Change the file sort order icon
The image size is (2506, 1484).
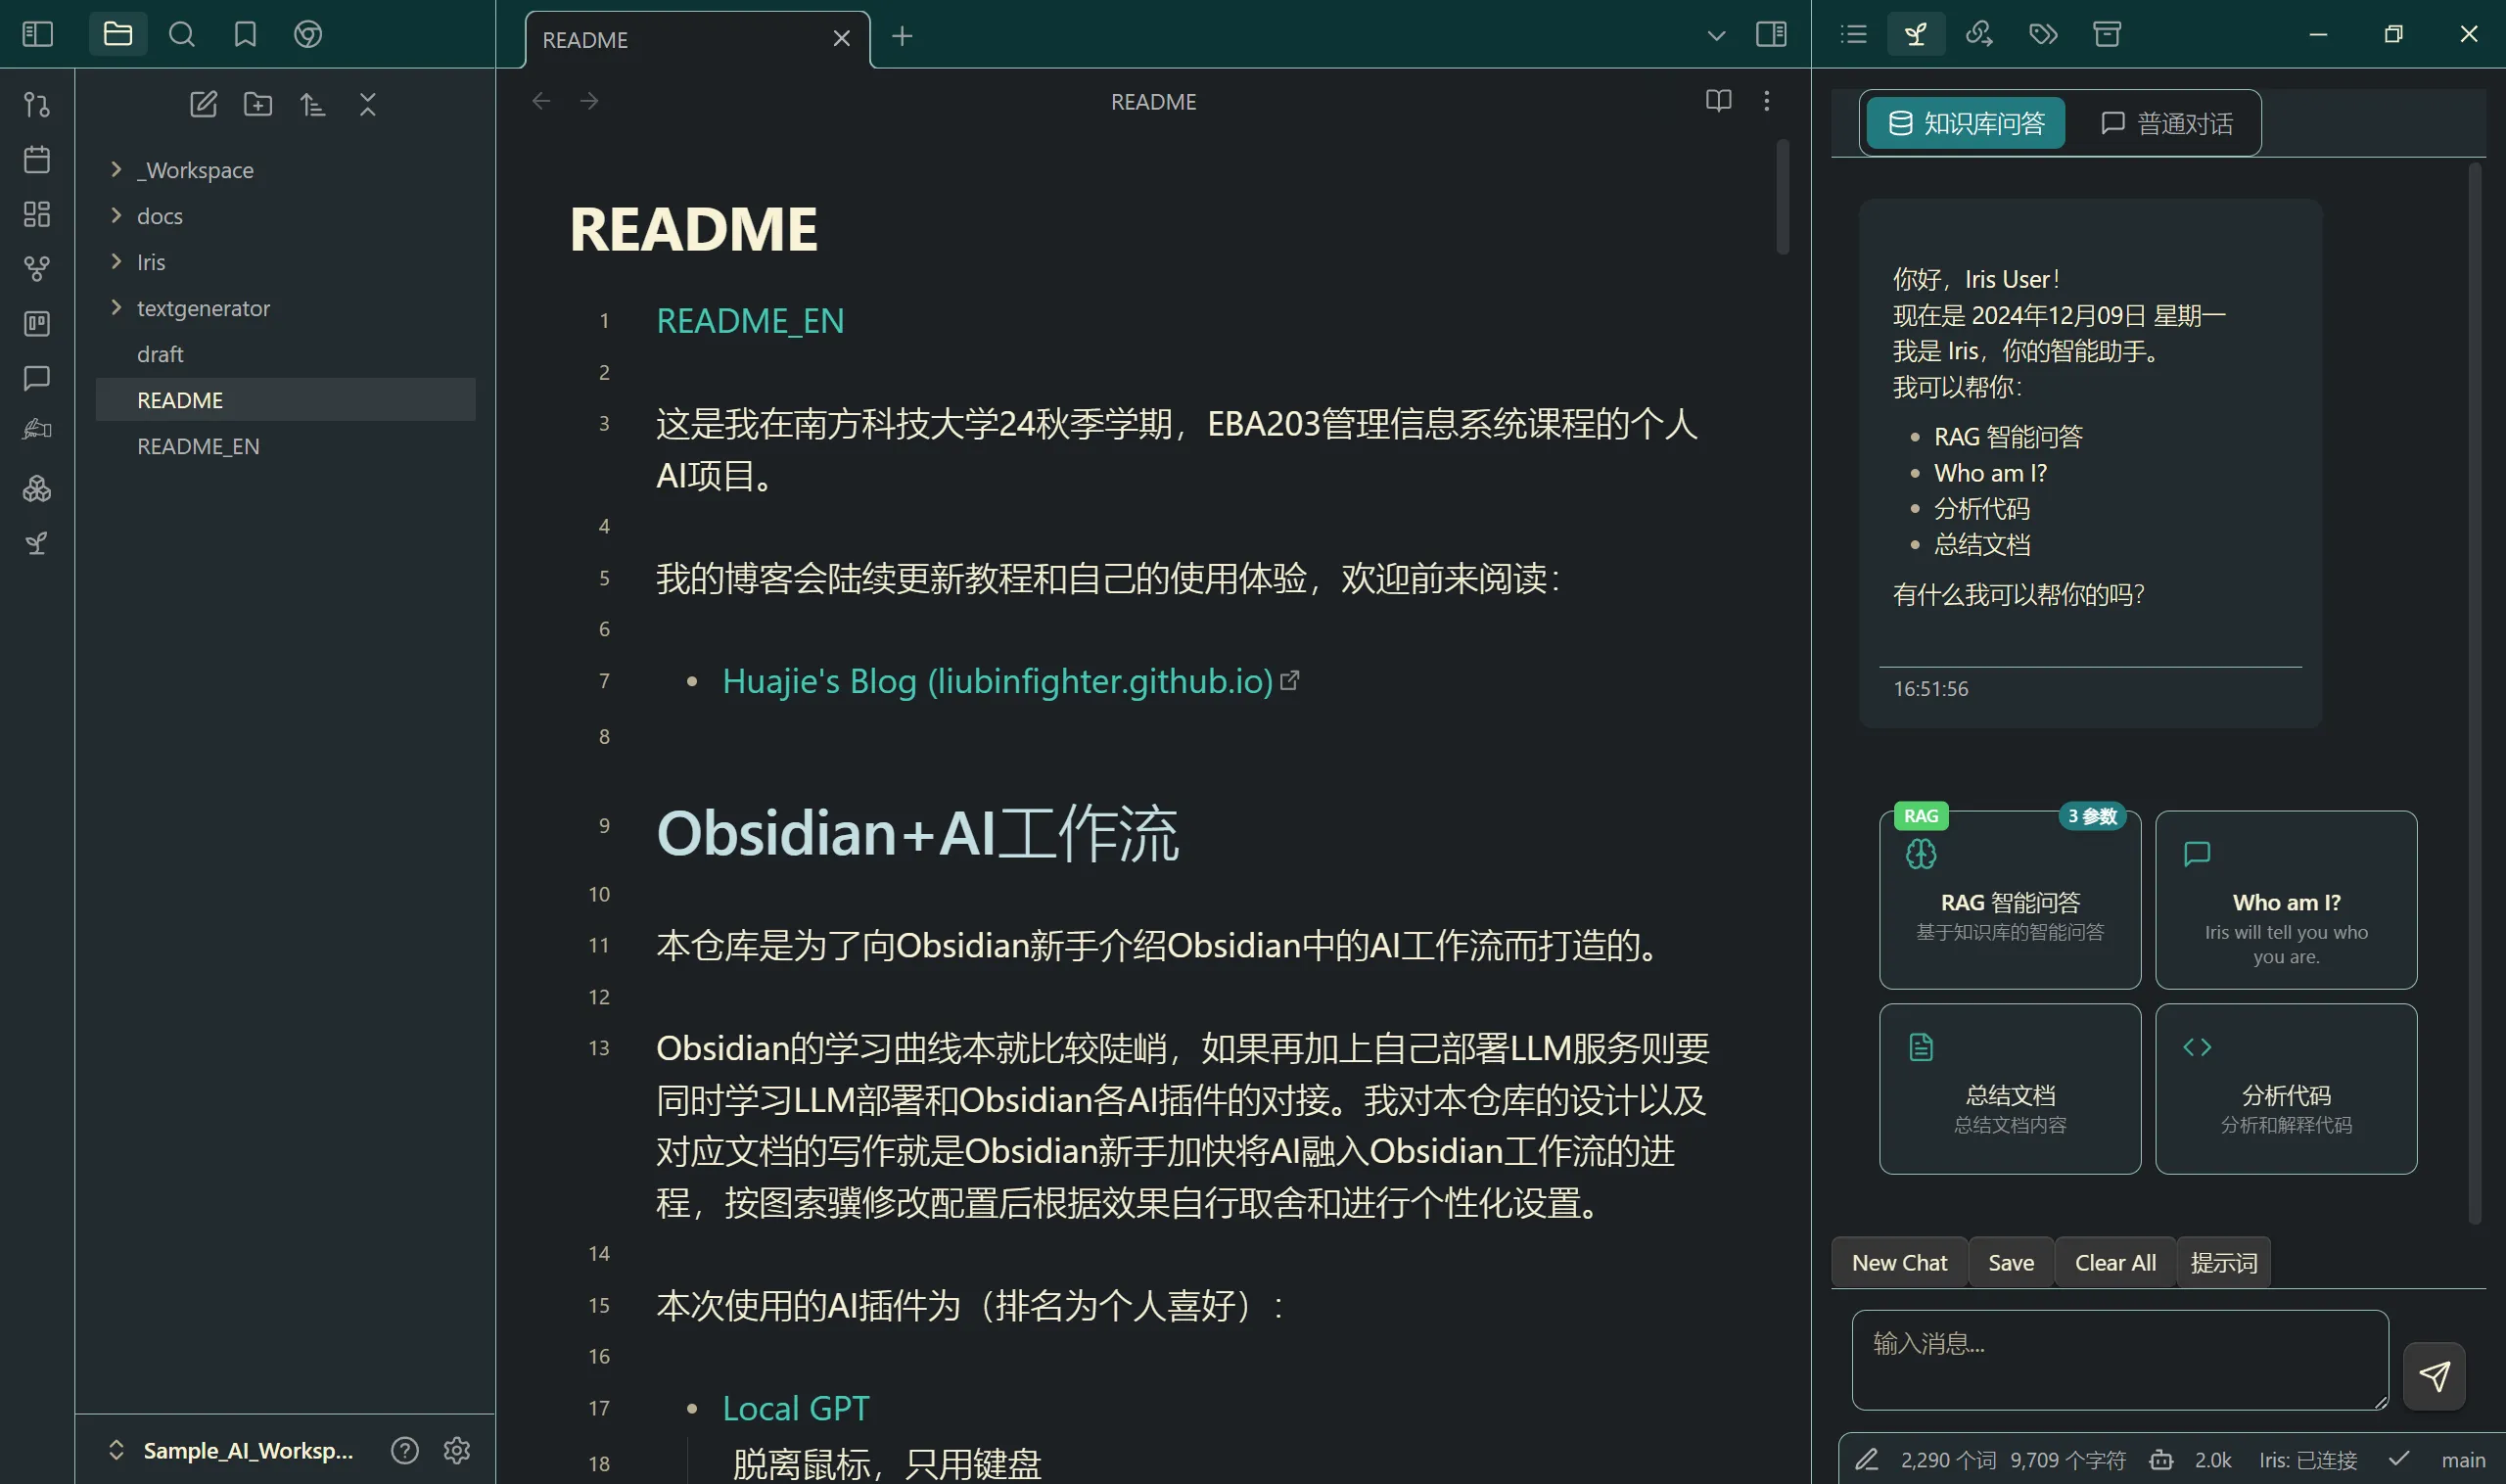(x=313, y=104)
